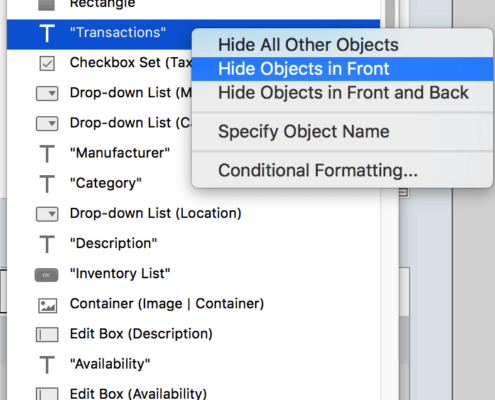Screen dimensions: 495x400
Task: Click the Manufacturer text T icon
Action: click(47, 154)
